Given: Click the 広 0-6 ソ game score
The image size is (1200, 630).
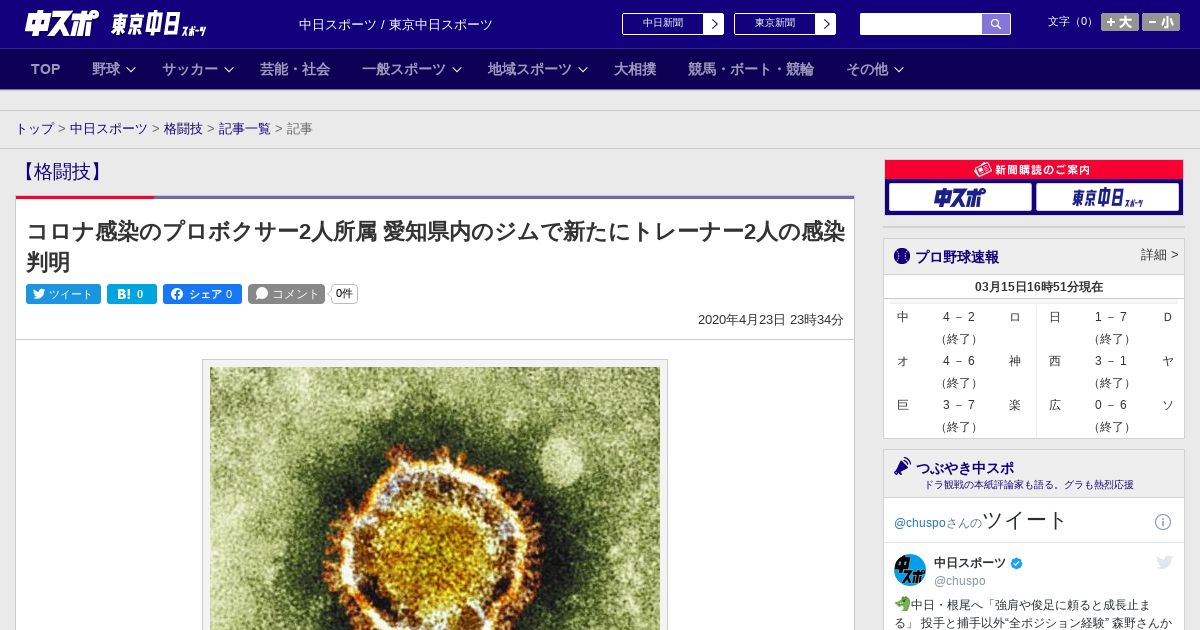Looking at the screenshot, I should [1111, 405].
